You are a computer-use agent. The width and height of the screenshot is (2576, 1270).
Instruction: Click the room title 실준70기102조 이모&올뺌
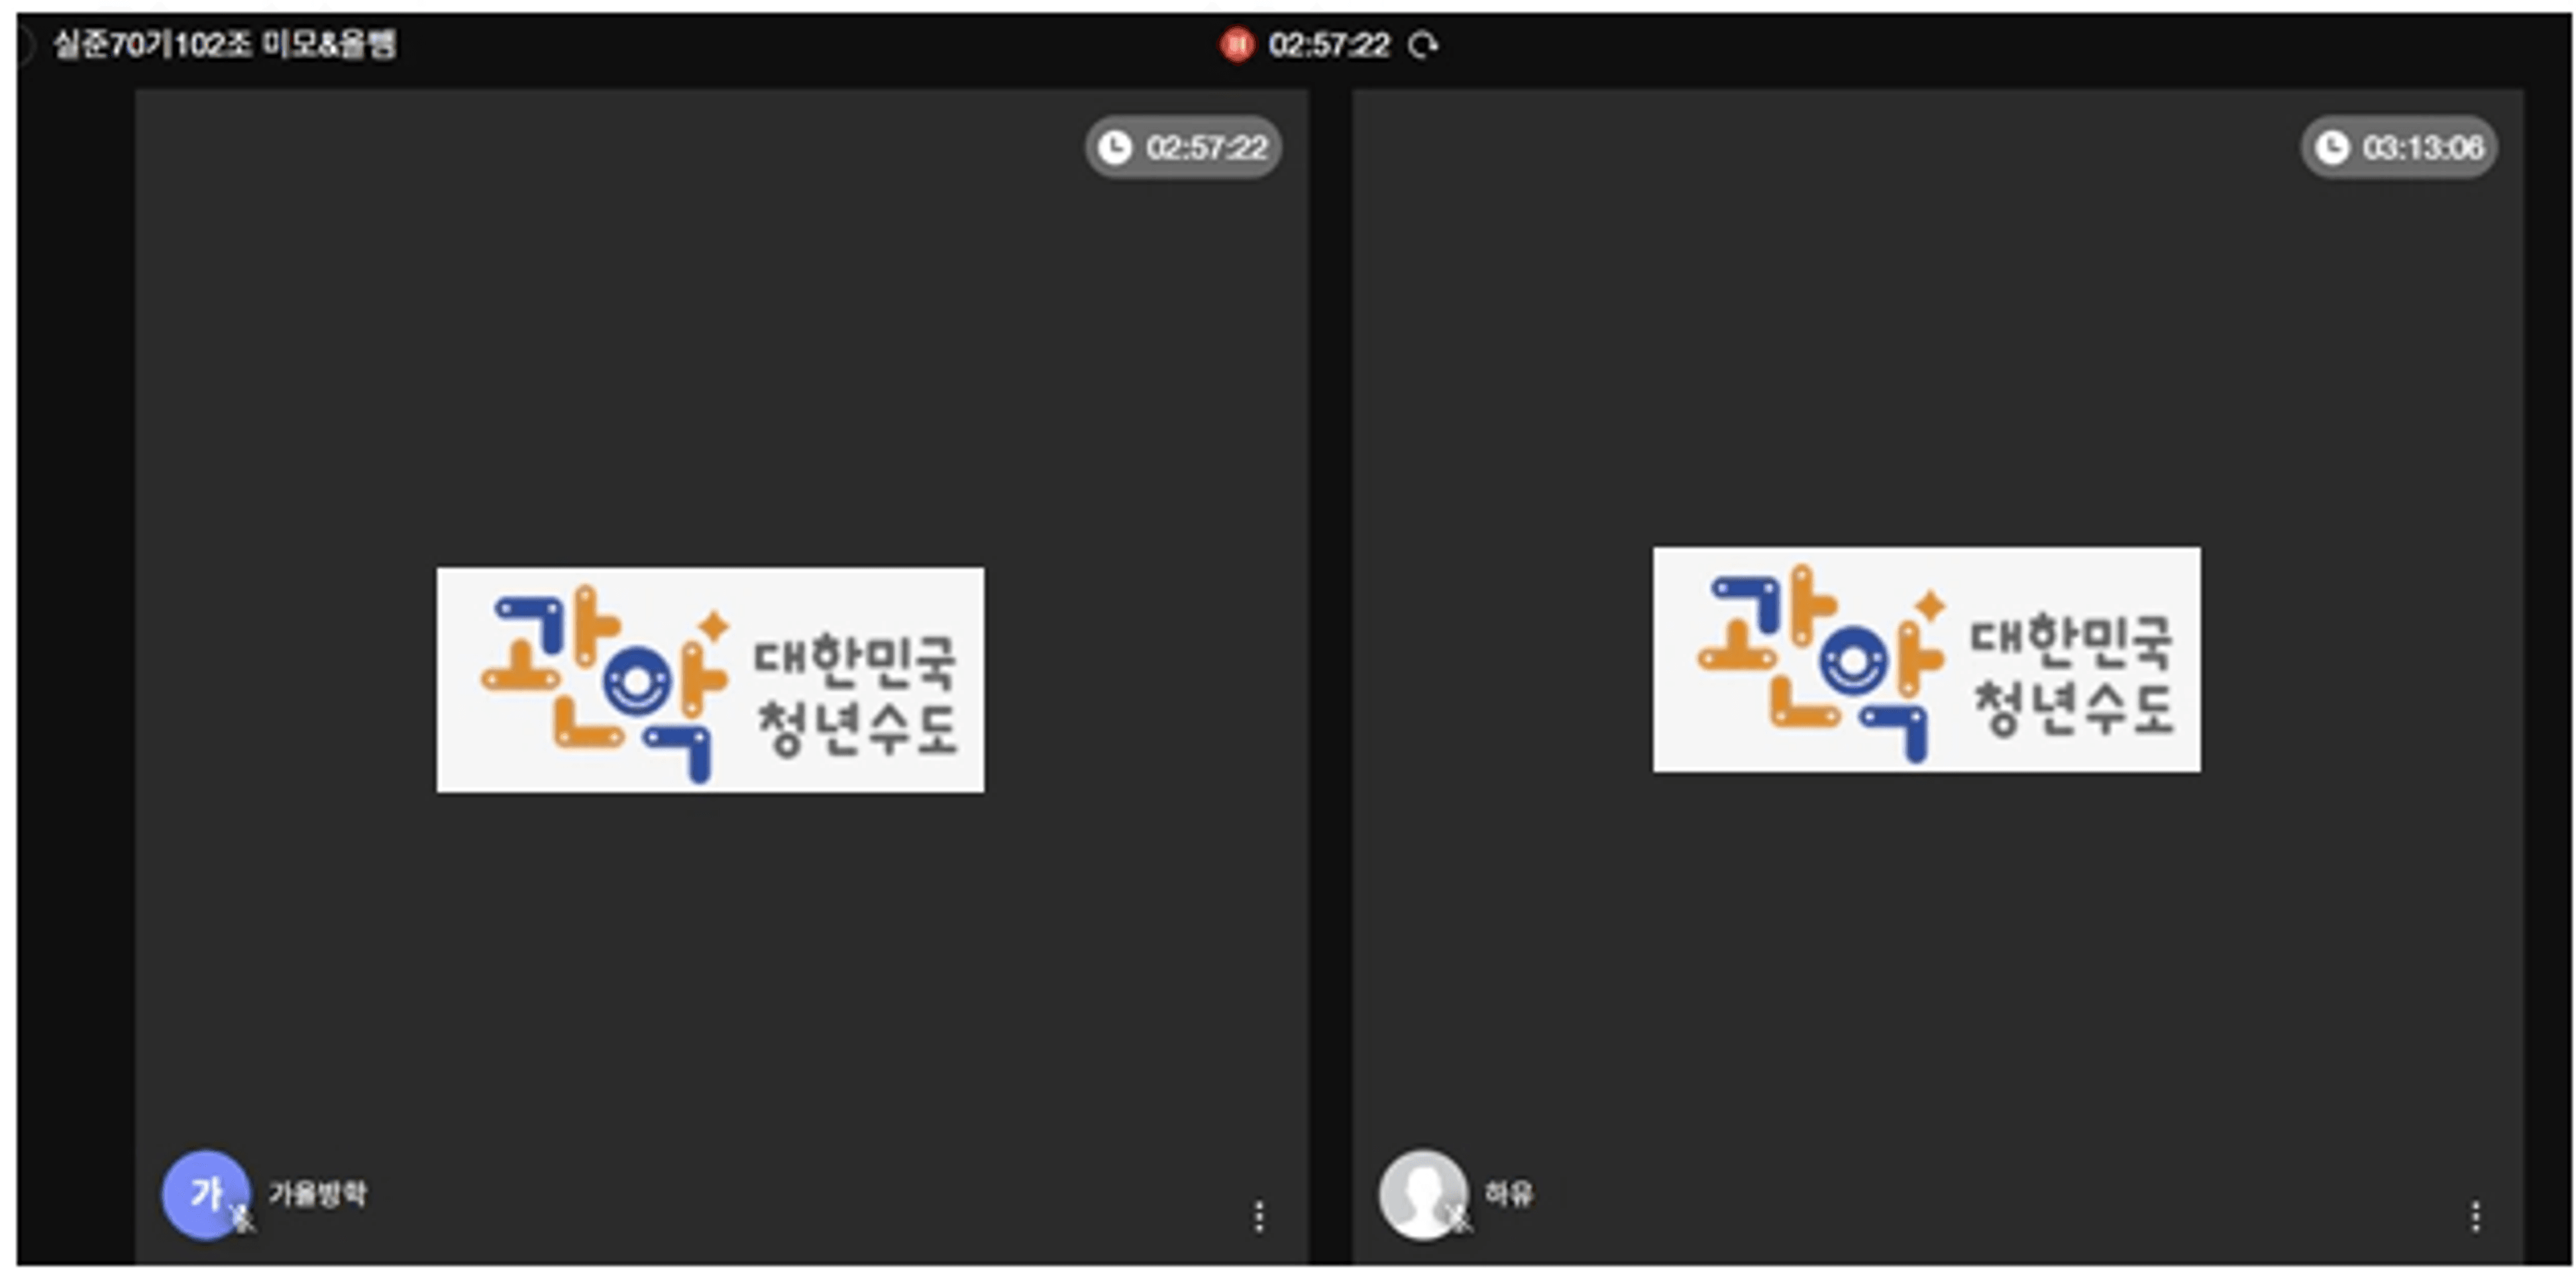pyautogui.click(x=225, y=44)
